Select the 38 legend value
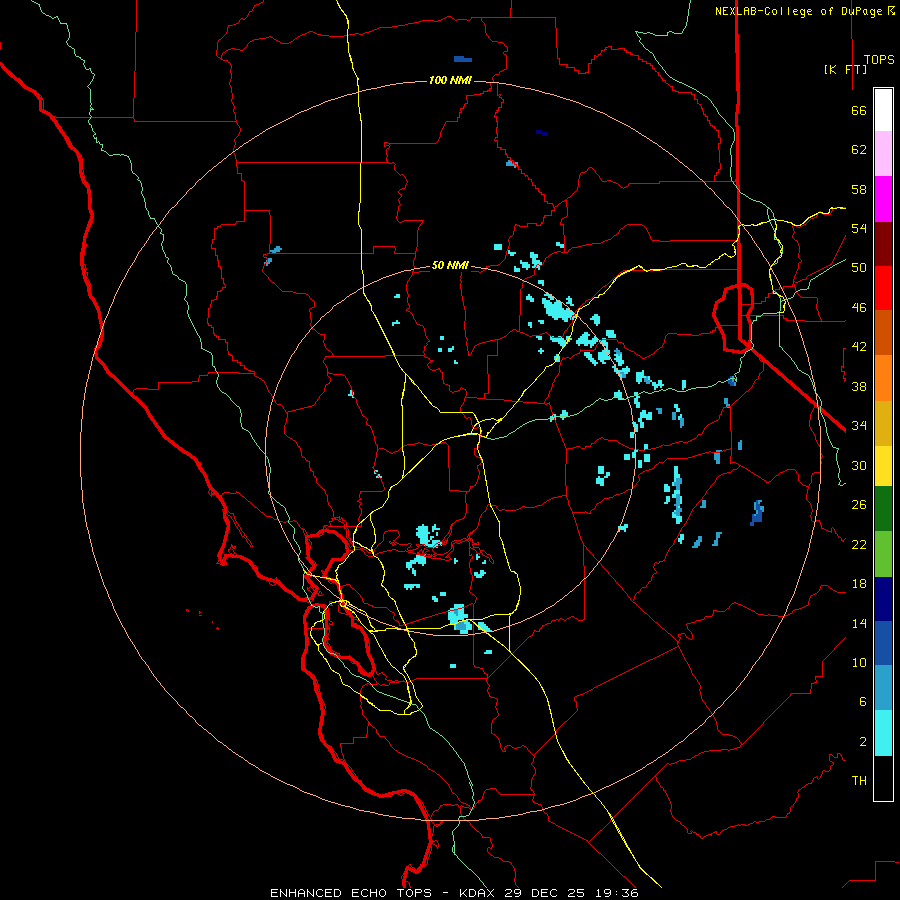The width and height of the screenshot is (900, 900). pos(859,386)
